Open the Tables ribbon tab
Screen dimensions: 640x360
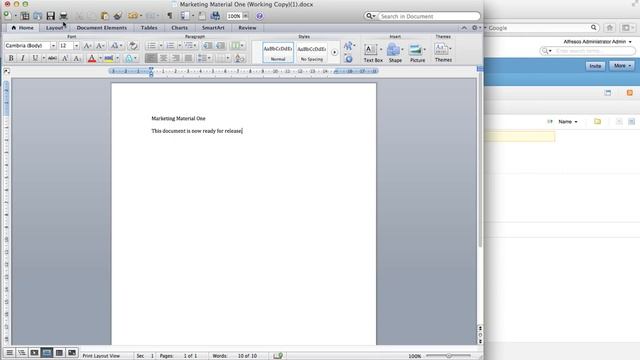(x=149, y=28)
